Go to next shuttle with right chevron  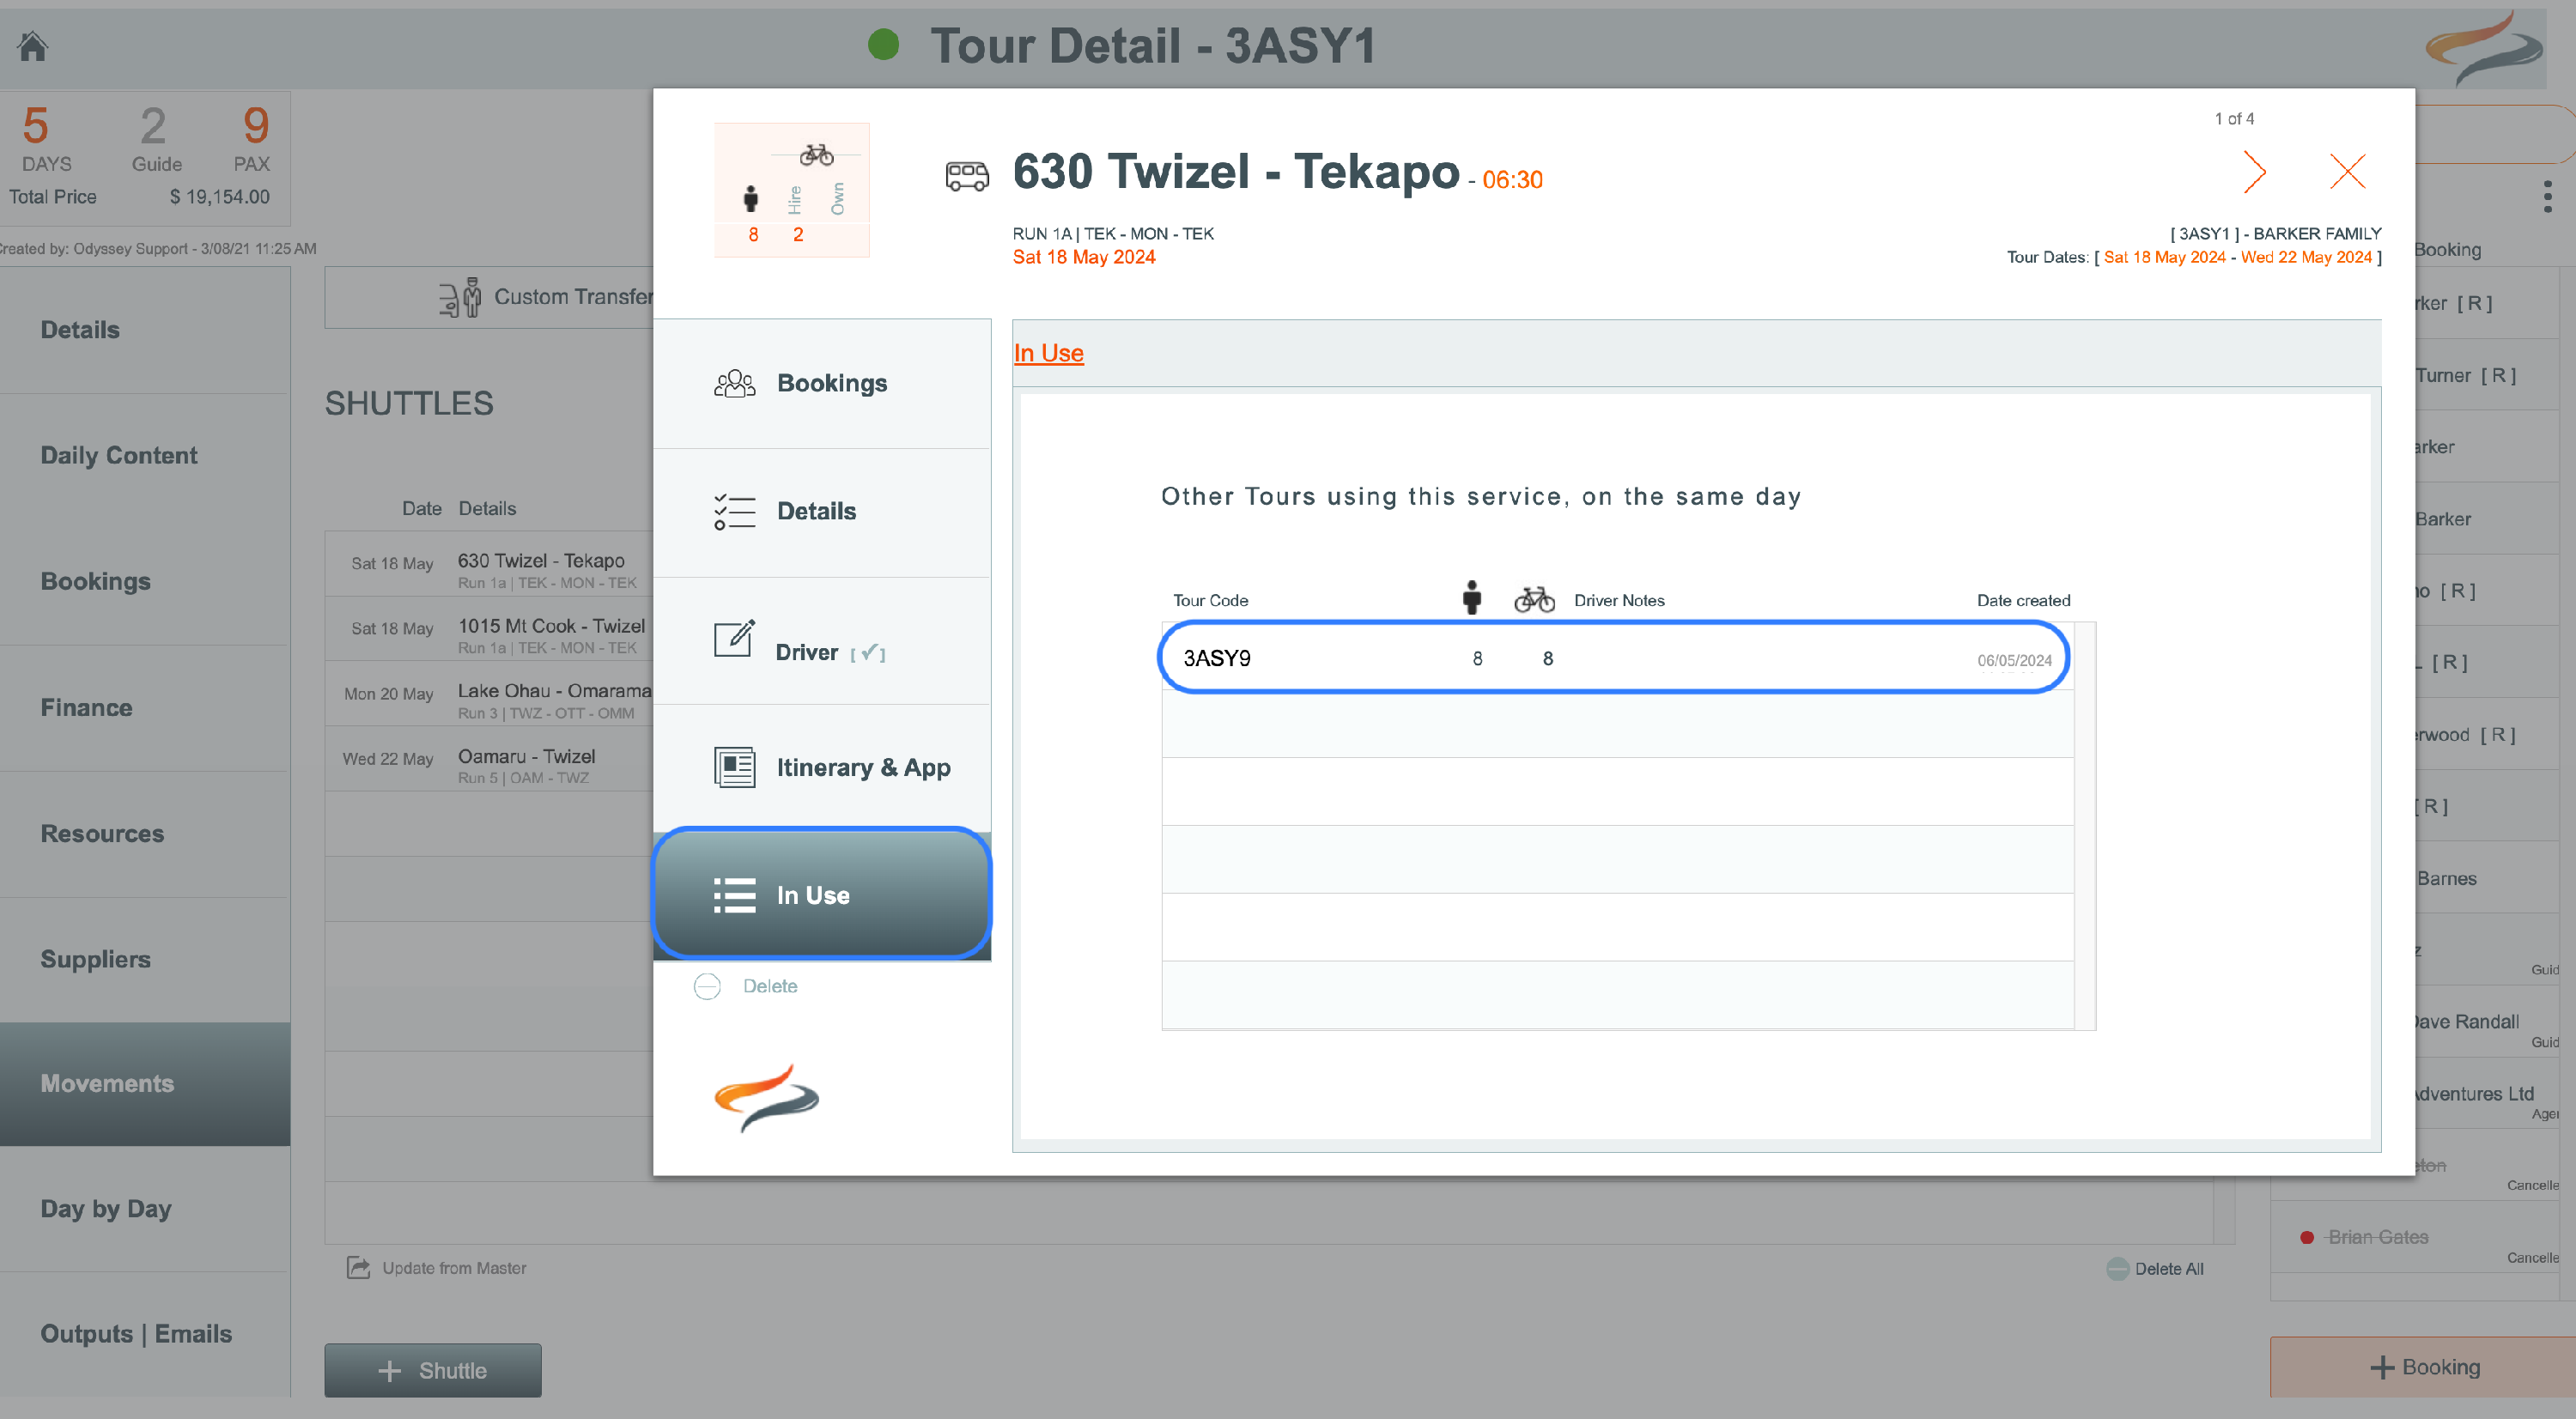[x=2254, y=172]
